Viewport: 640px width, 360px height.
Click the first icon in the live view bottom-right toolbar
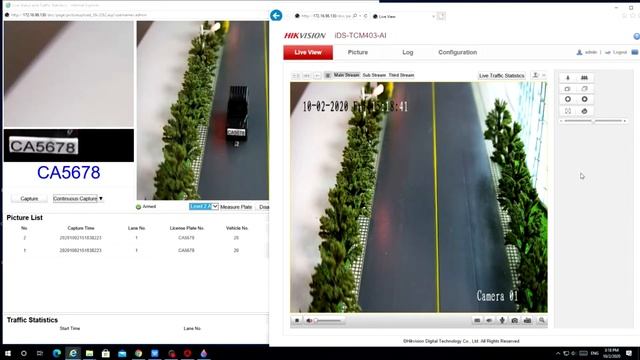(x=477, y=320)
